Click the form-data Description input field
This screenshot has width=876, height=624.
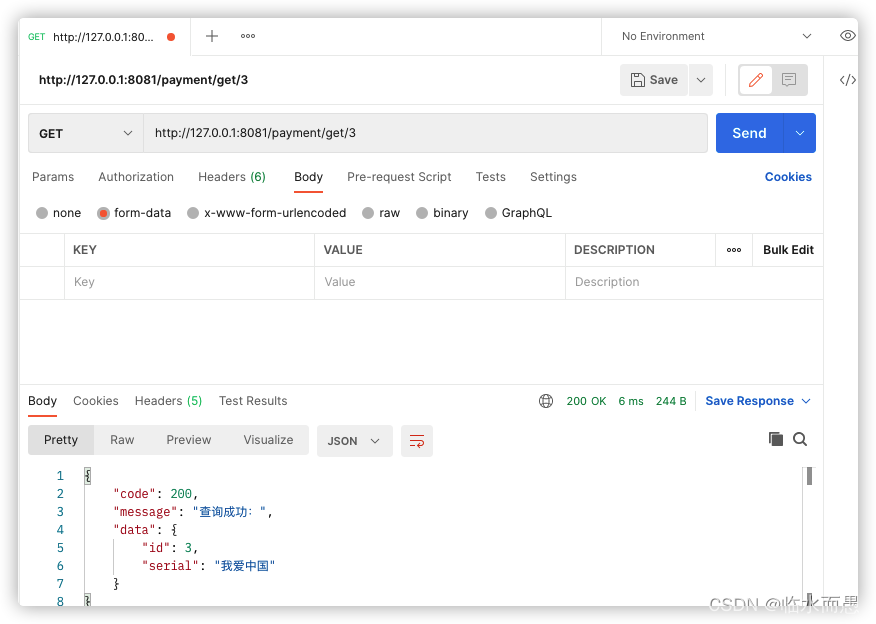pyautogui.click(x=694, y=282)
